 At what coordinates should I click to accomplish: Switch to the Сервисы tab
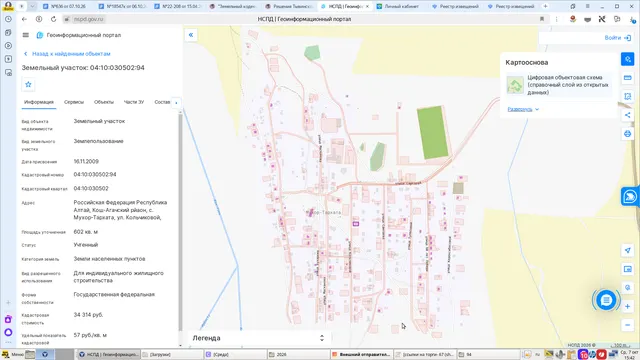74,102
